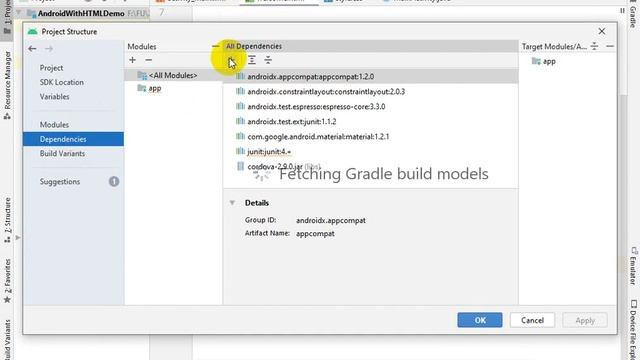This screenshot has width=640, height=360.
Task: Click the cordova-2.9.0.jar library icon
Action: pyautogui.click(x=240, y=166)
